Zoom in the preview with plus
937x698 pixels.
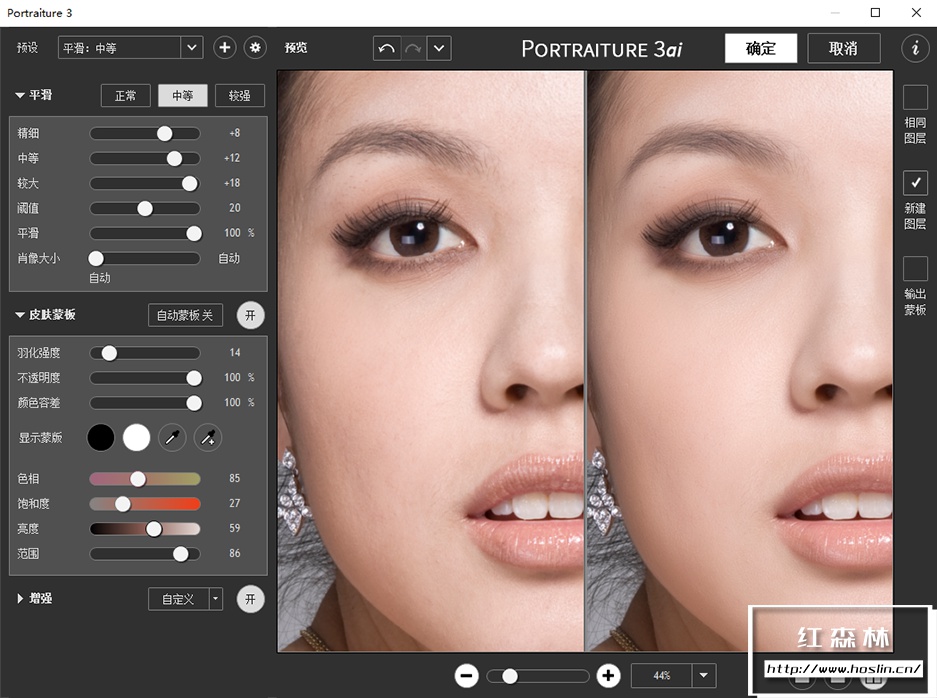coord(608,676)
